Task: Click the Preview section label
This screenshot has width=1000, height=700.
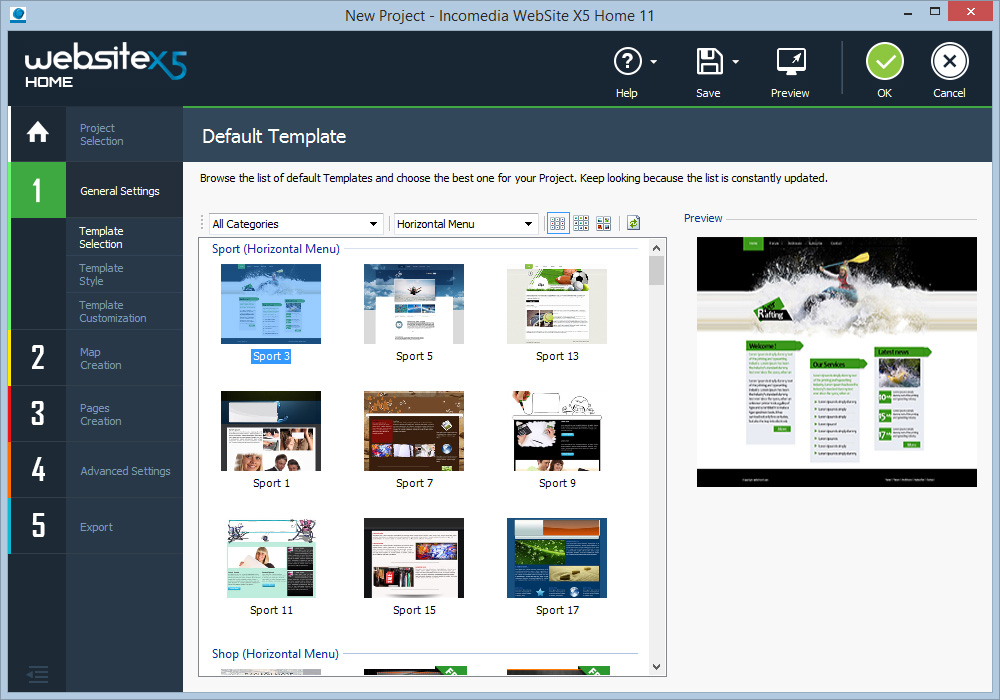Action: click(703, 218)
